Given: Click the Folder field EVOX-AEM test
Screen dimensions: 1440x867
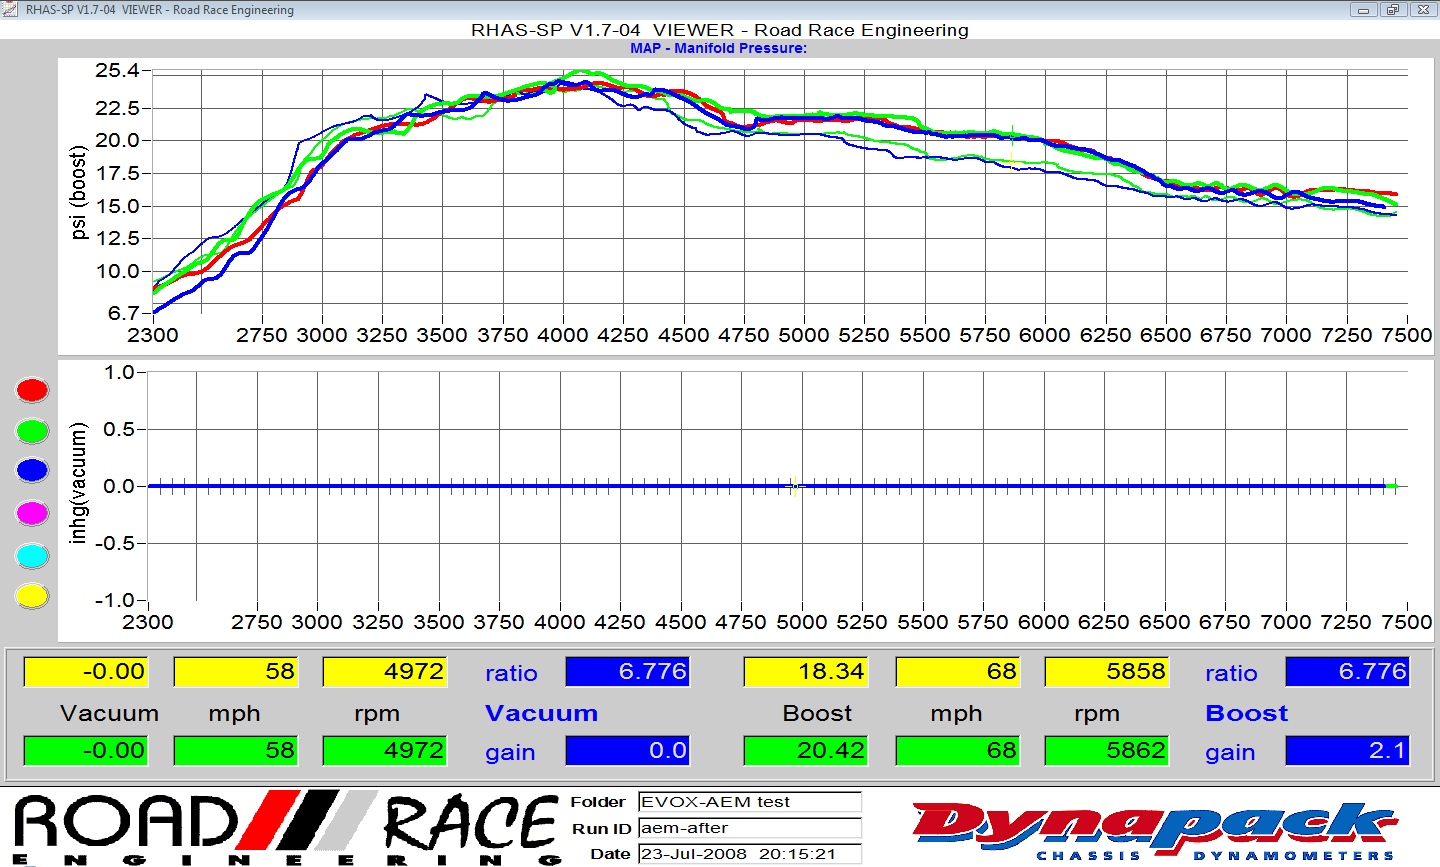Looking at the screenshot, I should pos(749,802).
